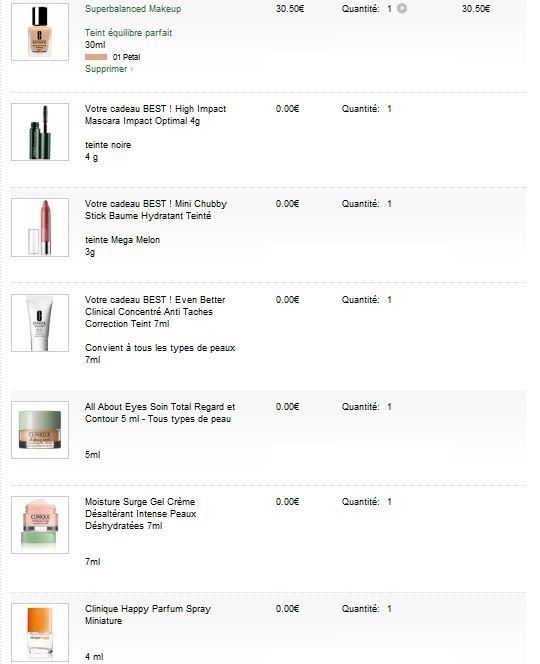Screen dimensions: 540x664
Task: Click the Mini Chubby Stick thumbnail
Action: point(40,227)
